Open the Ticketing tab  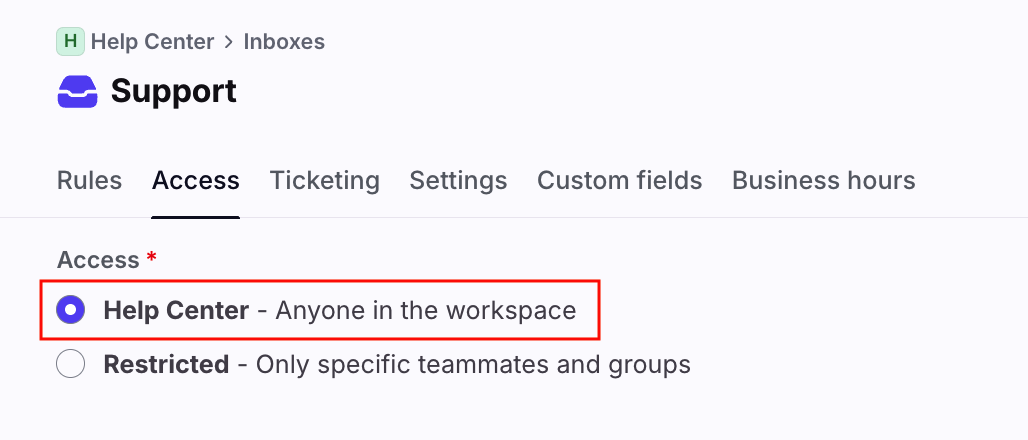point(324,181)
